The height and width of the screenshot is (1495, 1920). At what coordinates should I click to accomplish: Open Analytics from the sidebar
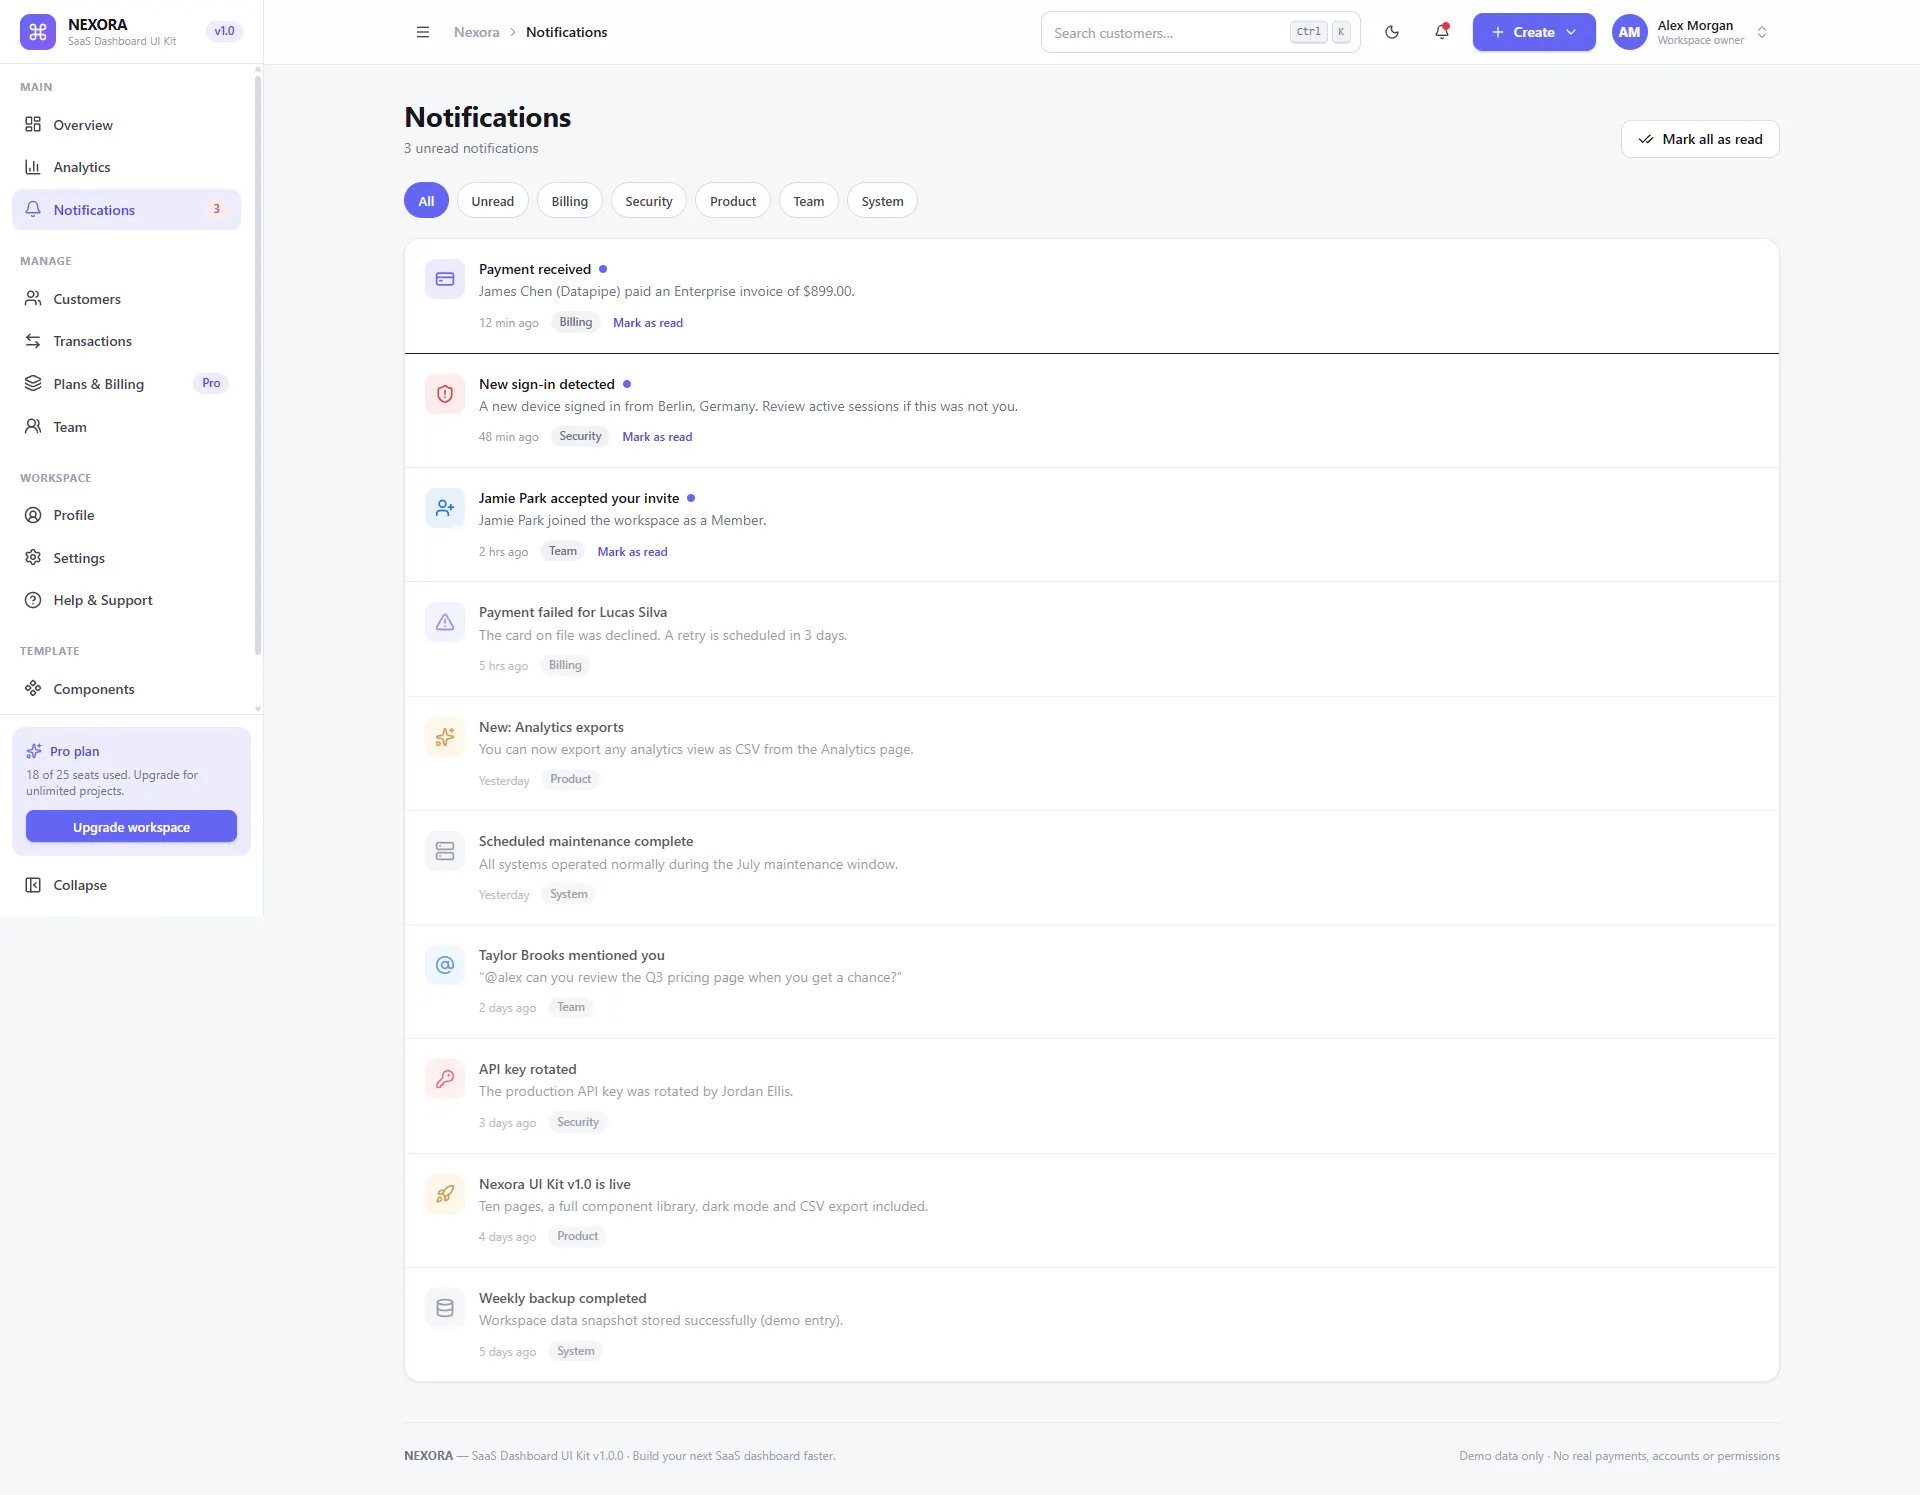[x=126, y=167]
